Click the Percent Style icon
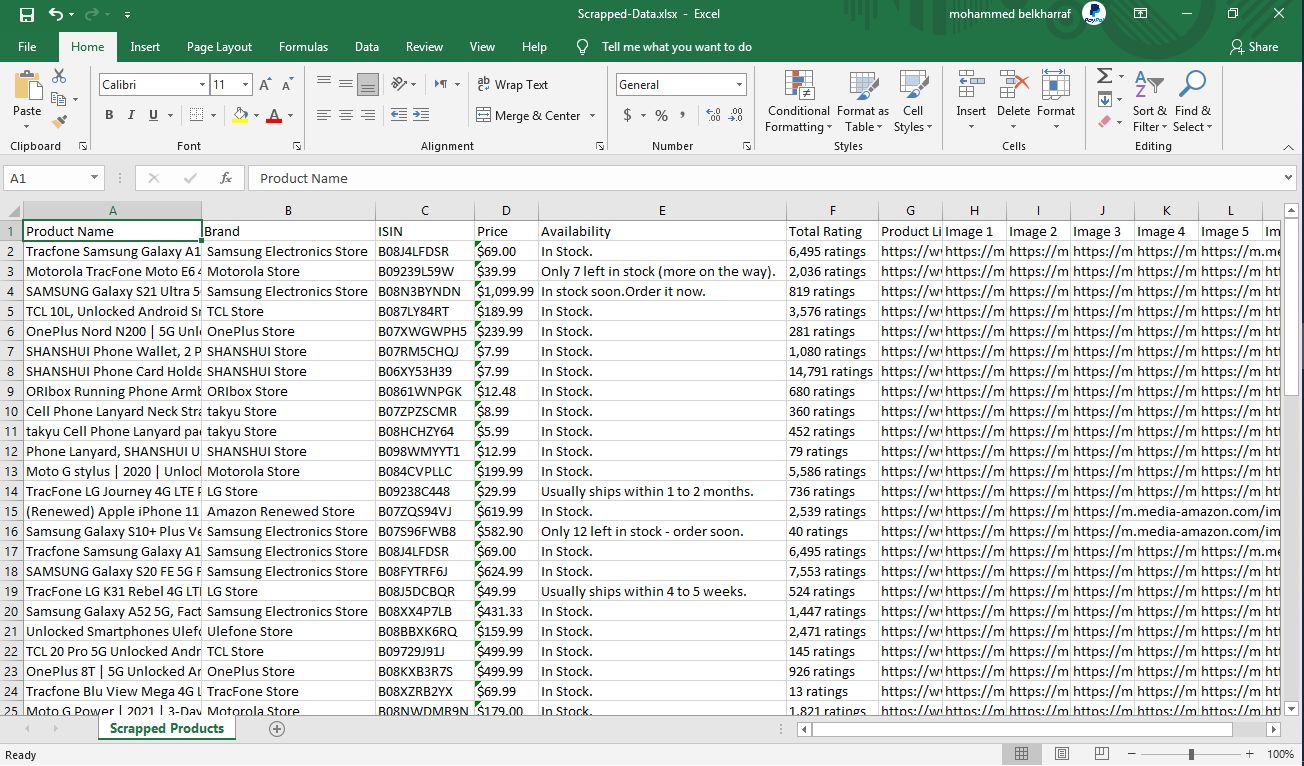The width and height of the screenshot is (1304, 766). pos(661,116)
